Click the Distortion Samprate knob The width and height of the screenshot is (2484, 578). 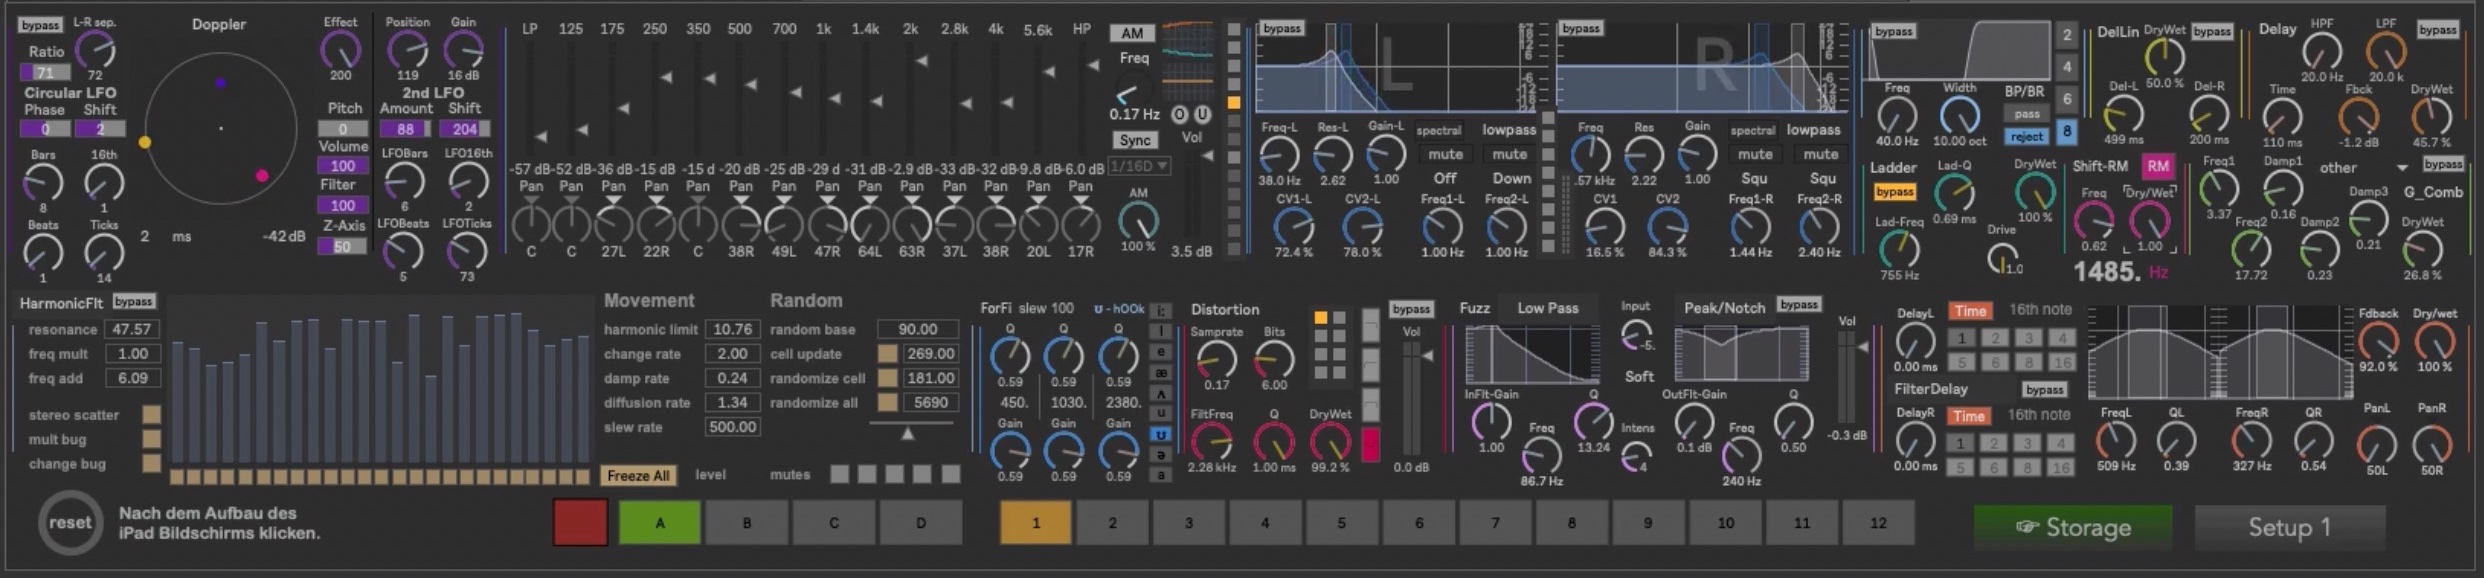(1216, 359)
